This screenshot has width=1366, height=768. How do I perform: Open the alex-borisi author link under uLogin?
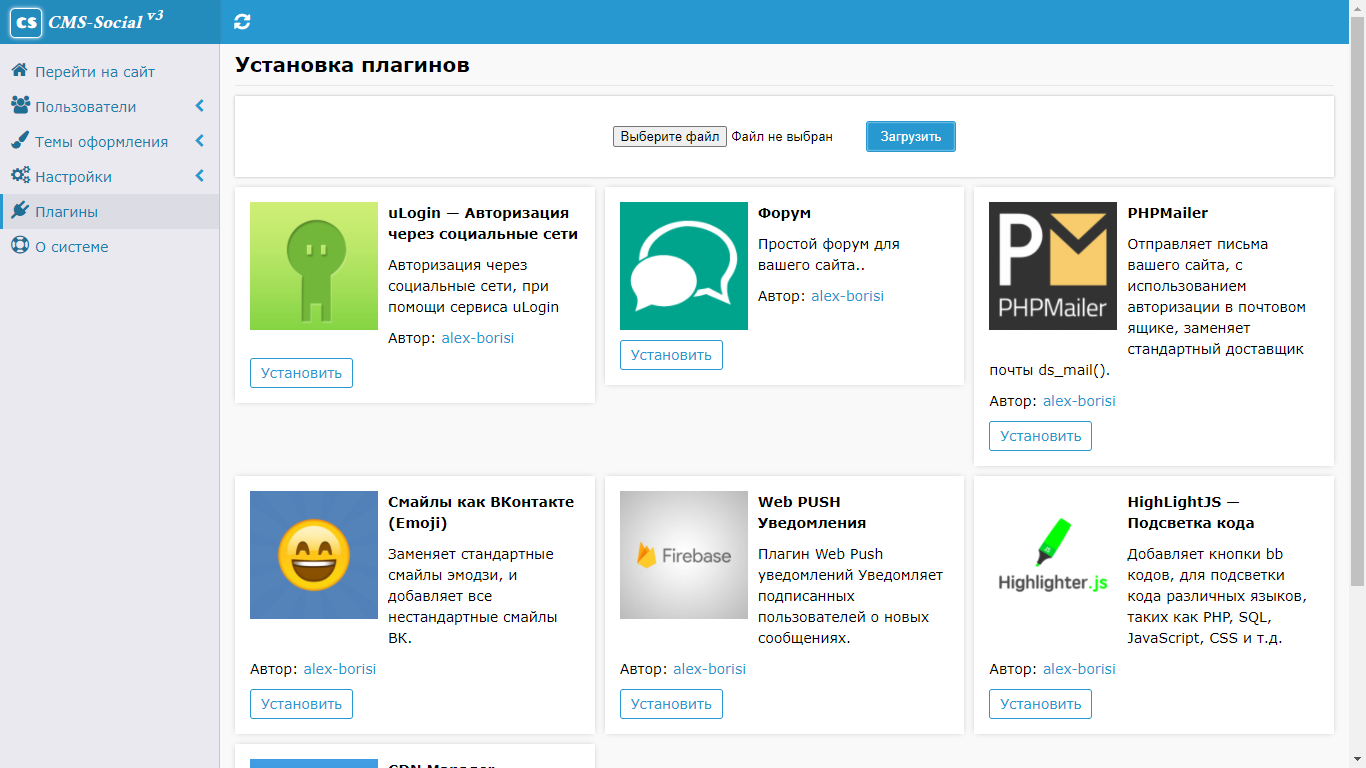[478, 338]
